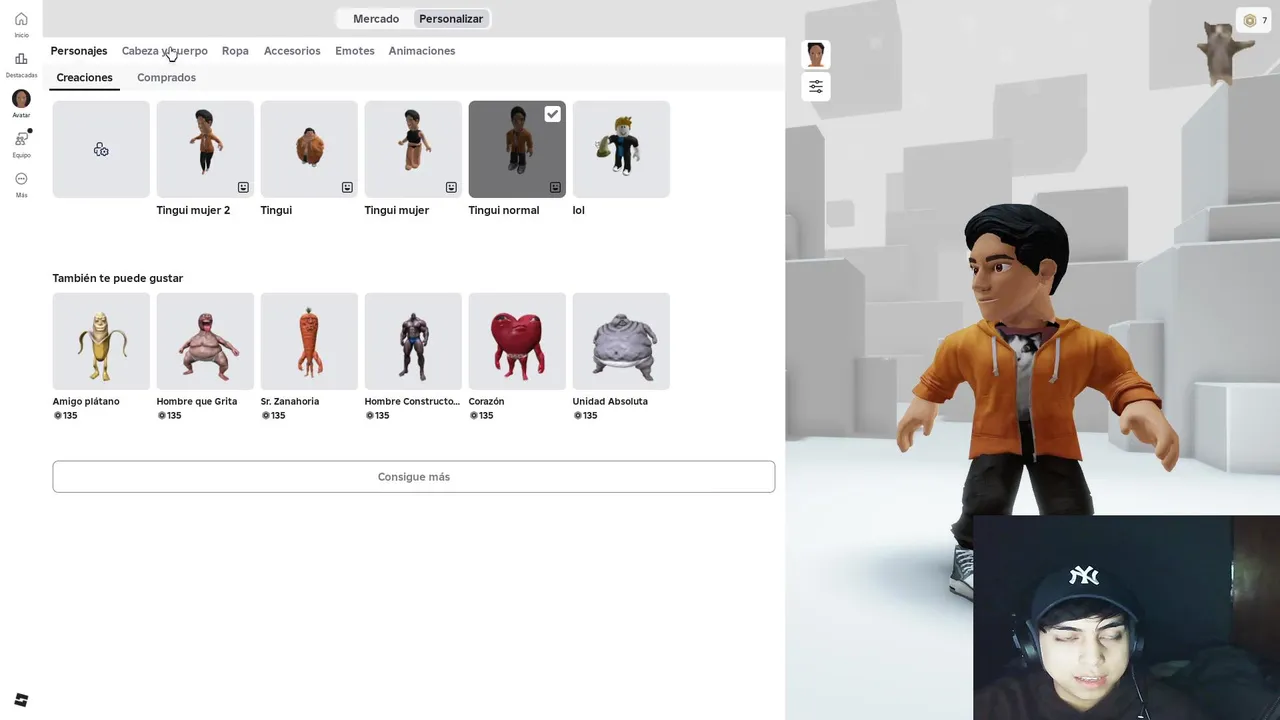Click the outfit badge icon on Tingui mujer 2
The width and height of the screenshot is (1280, 720).
243,187
